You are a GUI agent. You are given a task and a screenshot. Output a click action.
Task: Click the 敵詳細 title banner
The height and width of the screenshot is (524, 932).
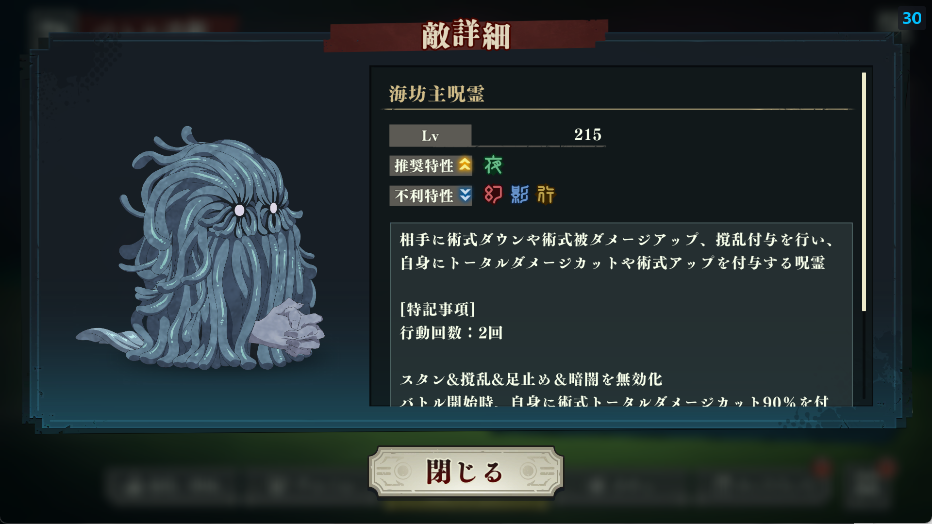pyautogui.click(x=466, y=35)
